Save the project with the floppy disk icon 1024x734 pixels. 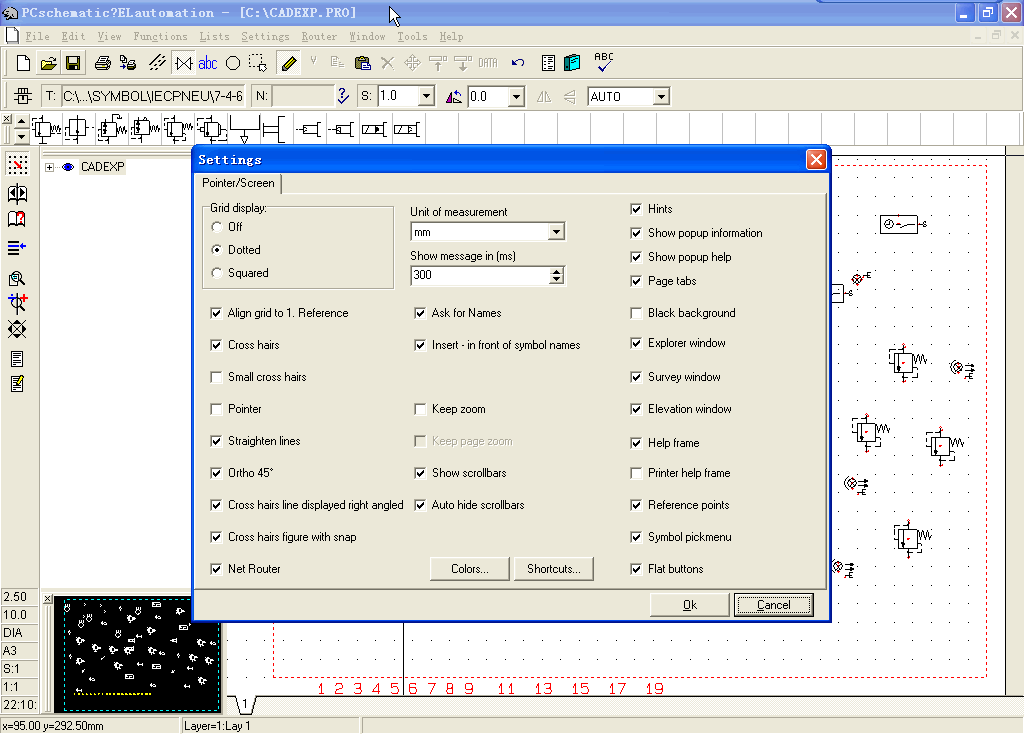point(73,63)
